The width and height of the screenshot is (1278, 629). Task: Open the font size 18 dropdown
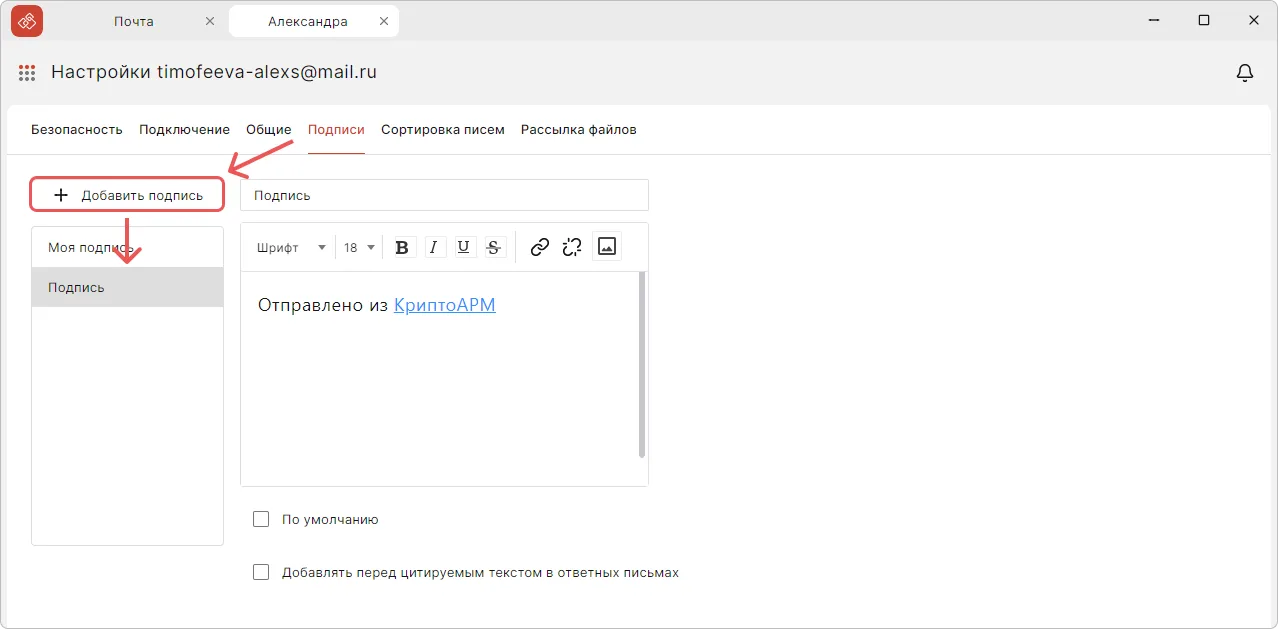tap(357, 246)
